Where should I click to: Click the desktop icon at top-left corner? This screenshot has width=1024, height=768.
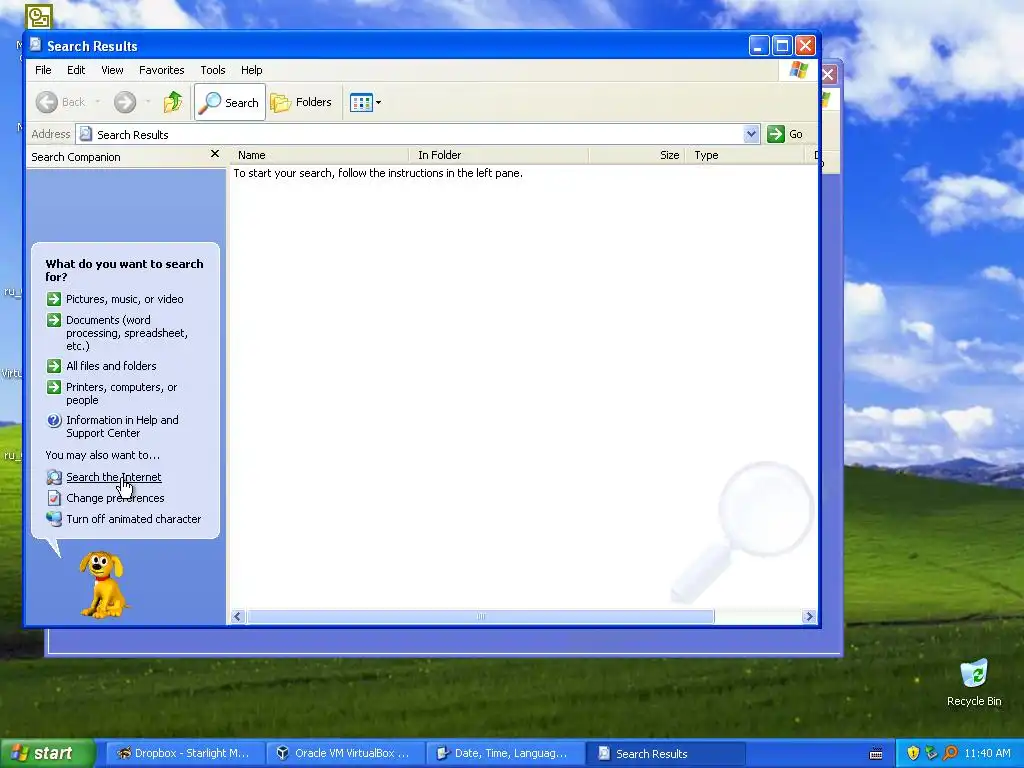pyautogui.click(x=39, y=17)
